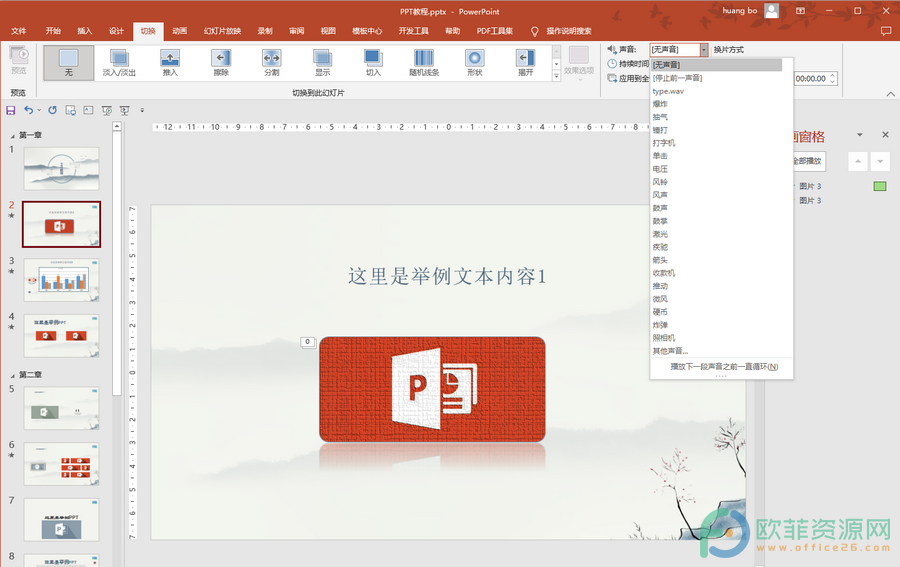Save the presentation from quick access toolbar
This screenshot has height=567, width=900.
tap(10, 110)
